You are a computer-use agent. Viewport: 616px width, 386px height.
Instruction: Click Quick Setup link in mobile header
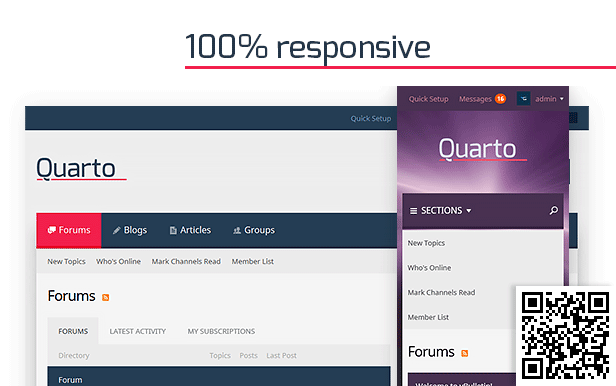pos(428,99)
